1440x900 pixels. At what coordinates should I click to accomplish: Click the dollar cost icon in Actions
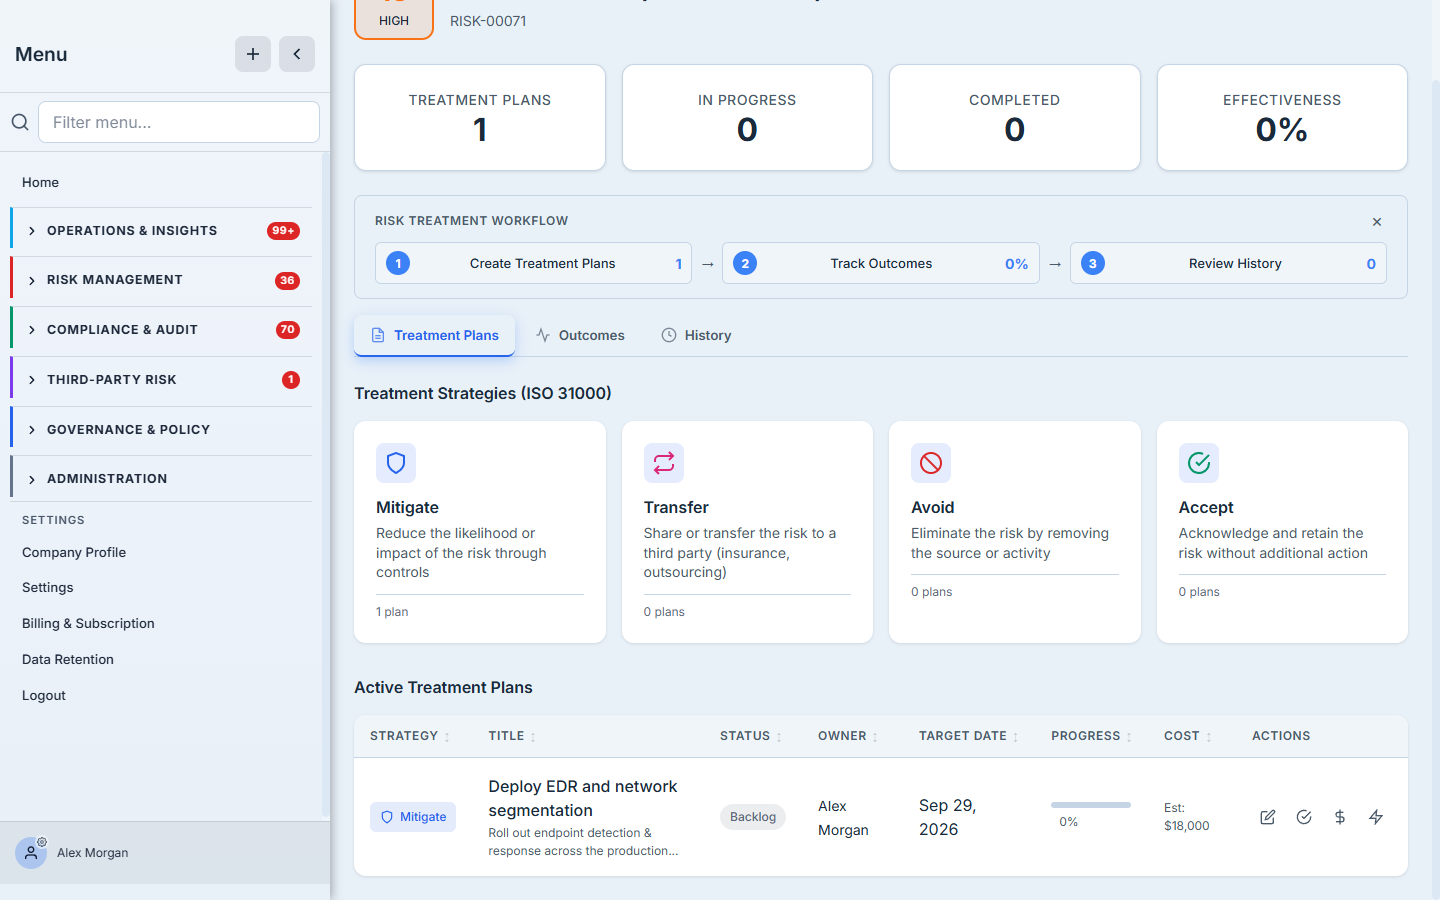(x=1340, y=817)
